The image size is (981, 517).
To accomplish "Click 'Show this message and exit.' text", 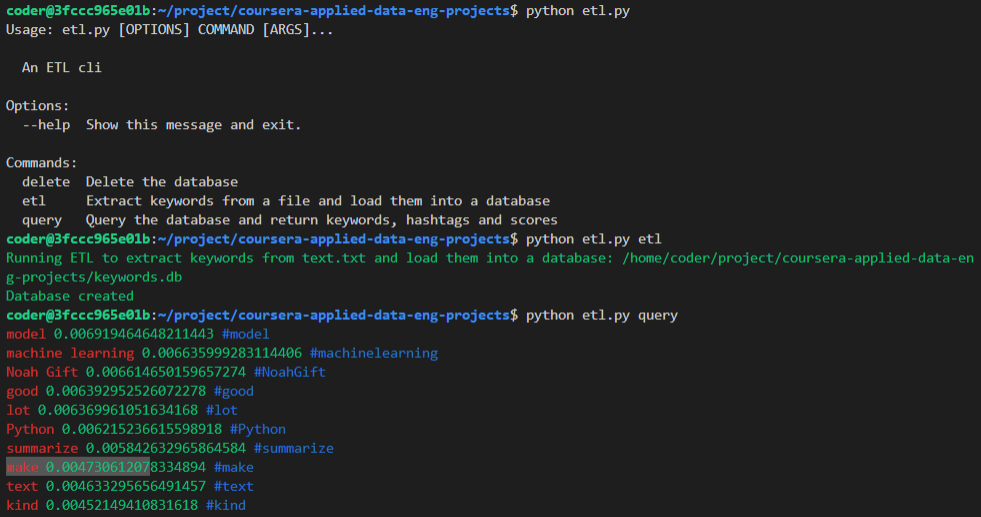I will click(x=193, y=125).
